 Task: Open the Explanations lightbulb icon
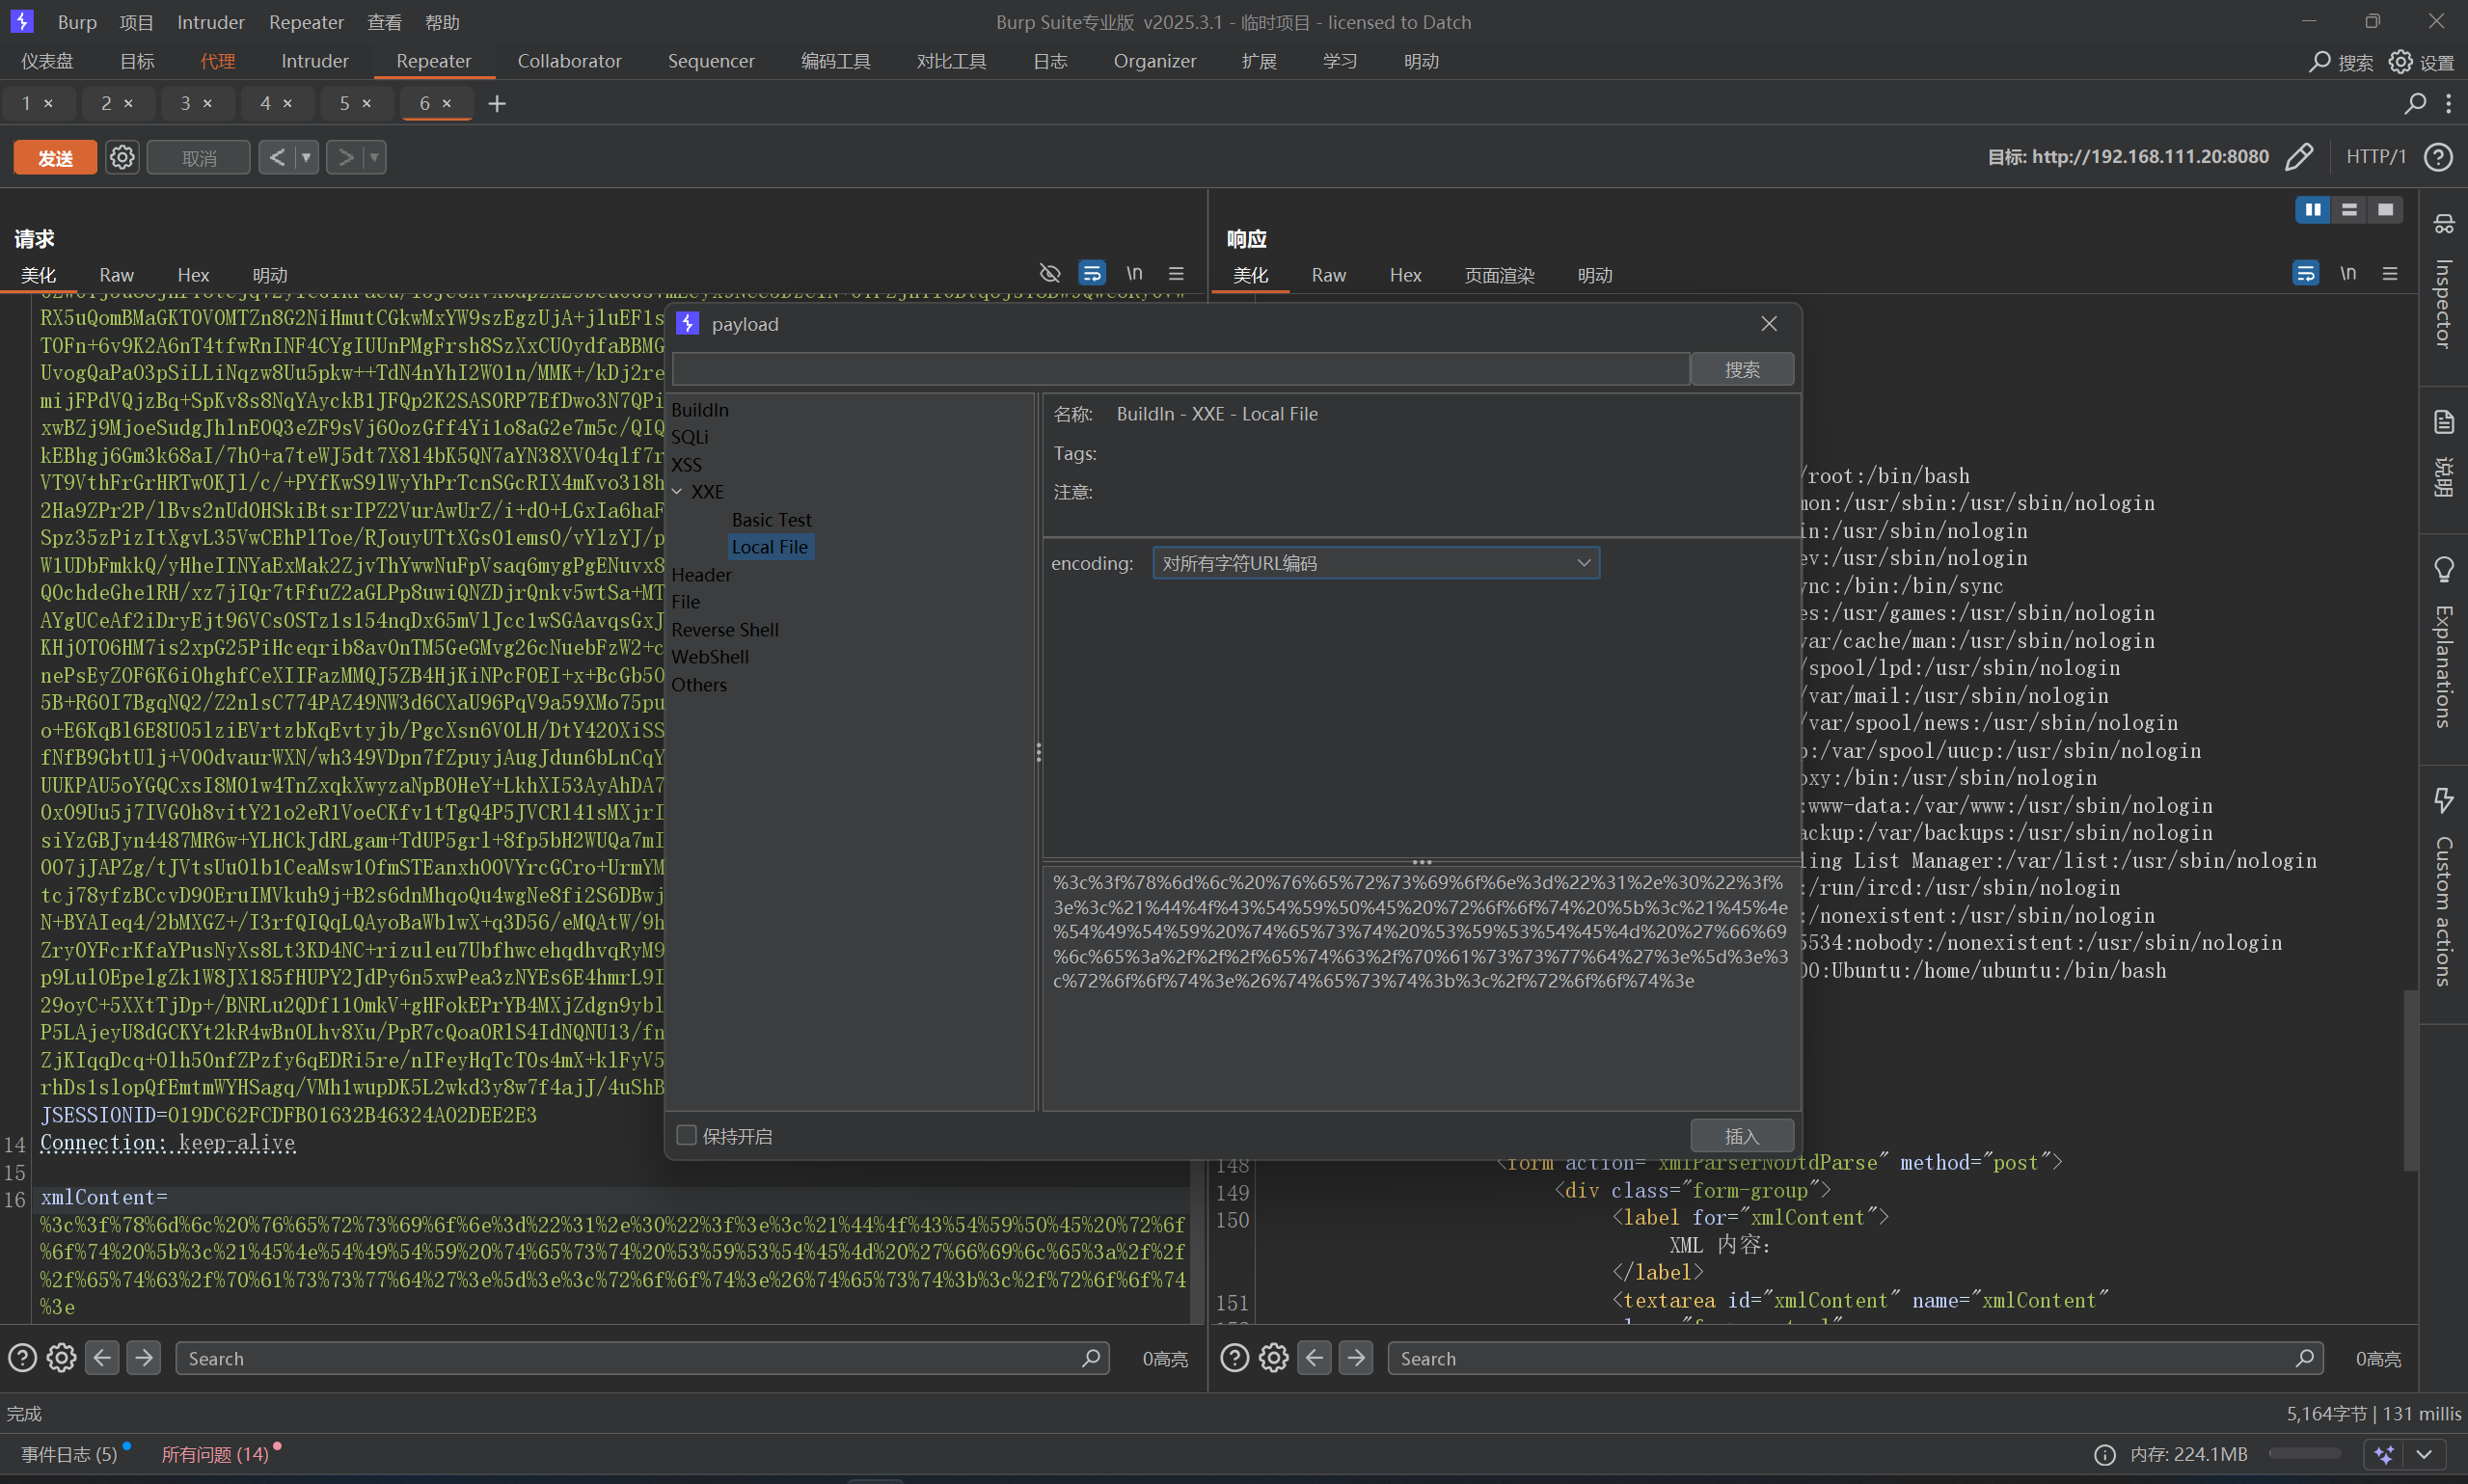2443,570
